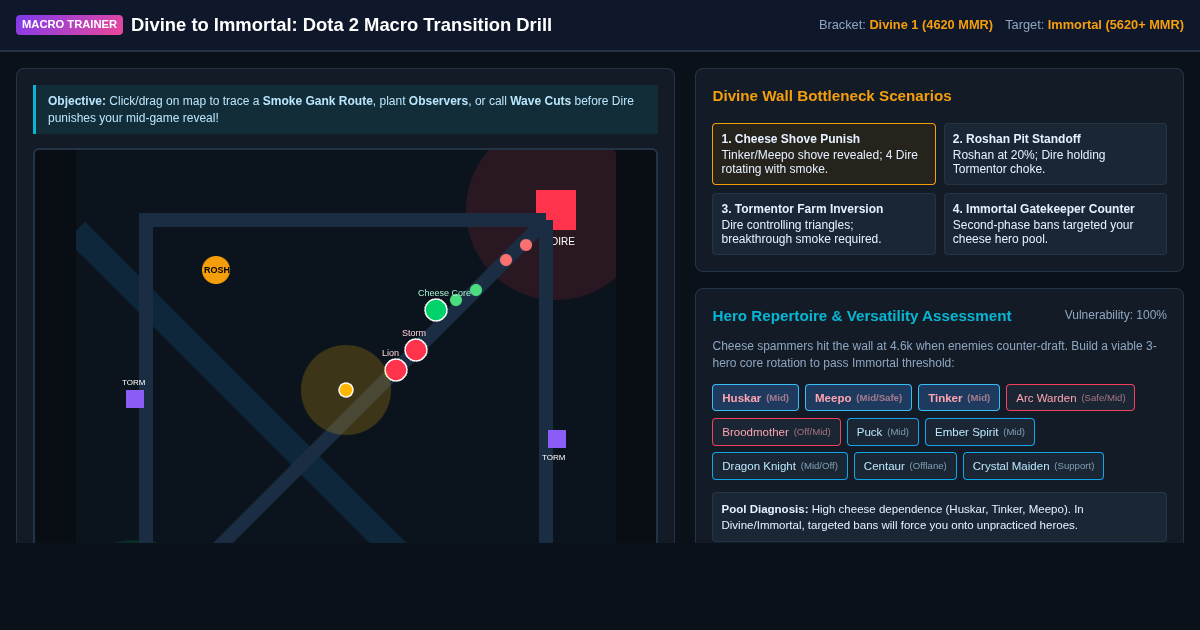The height and width of the screenshot is (630, 1200).
Task: Toggle the Huskar (Mid) hero chip
Action: pos(756,398)
